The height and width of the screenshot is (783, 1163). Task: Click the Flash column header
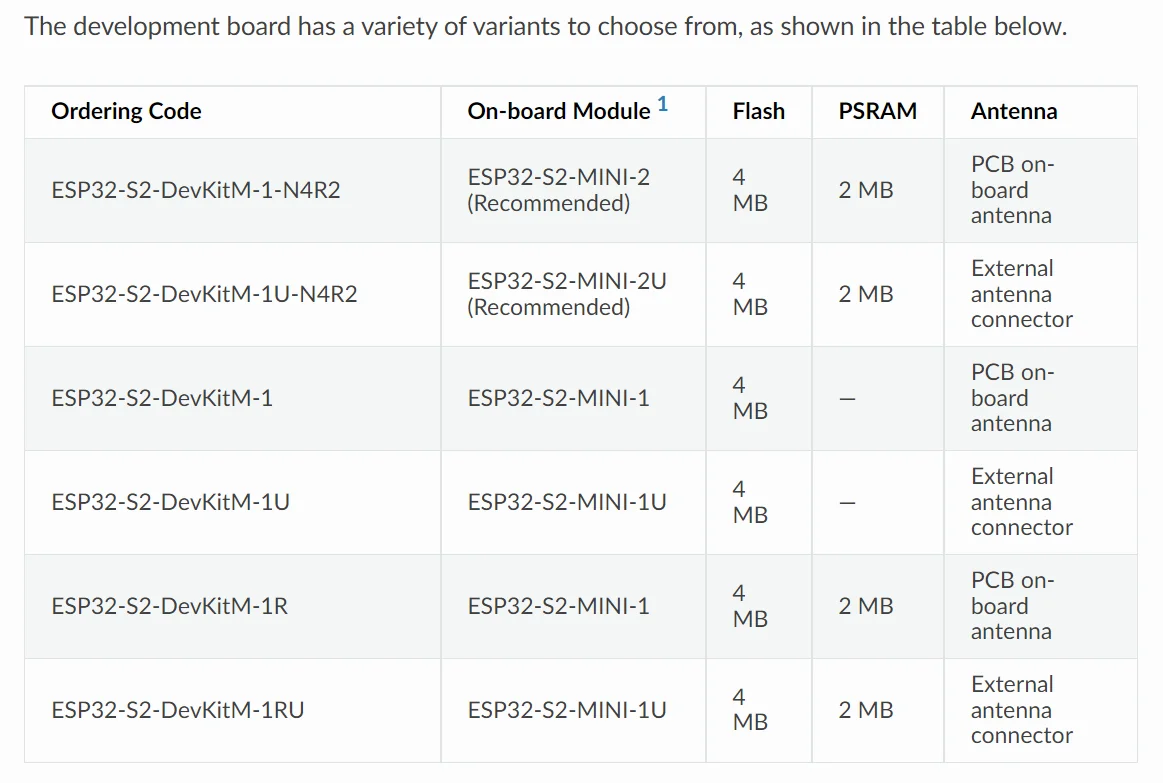758,111
